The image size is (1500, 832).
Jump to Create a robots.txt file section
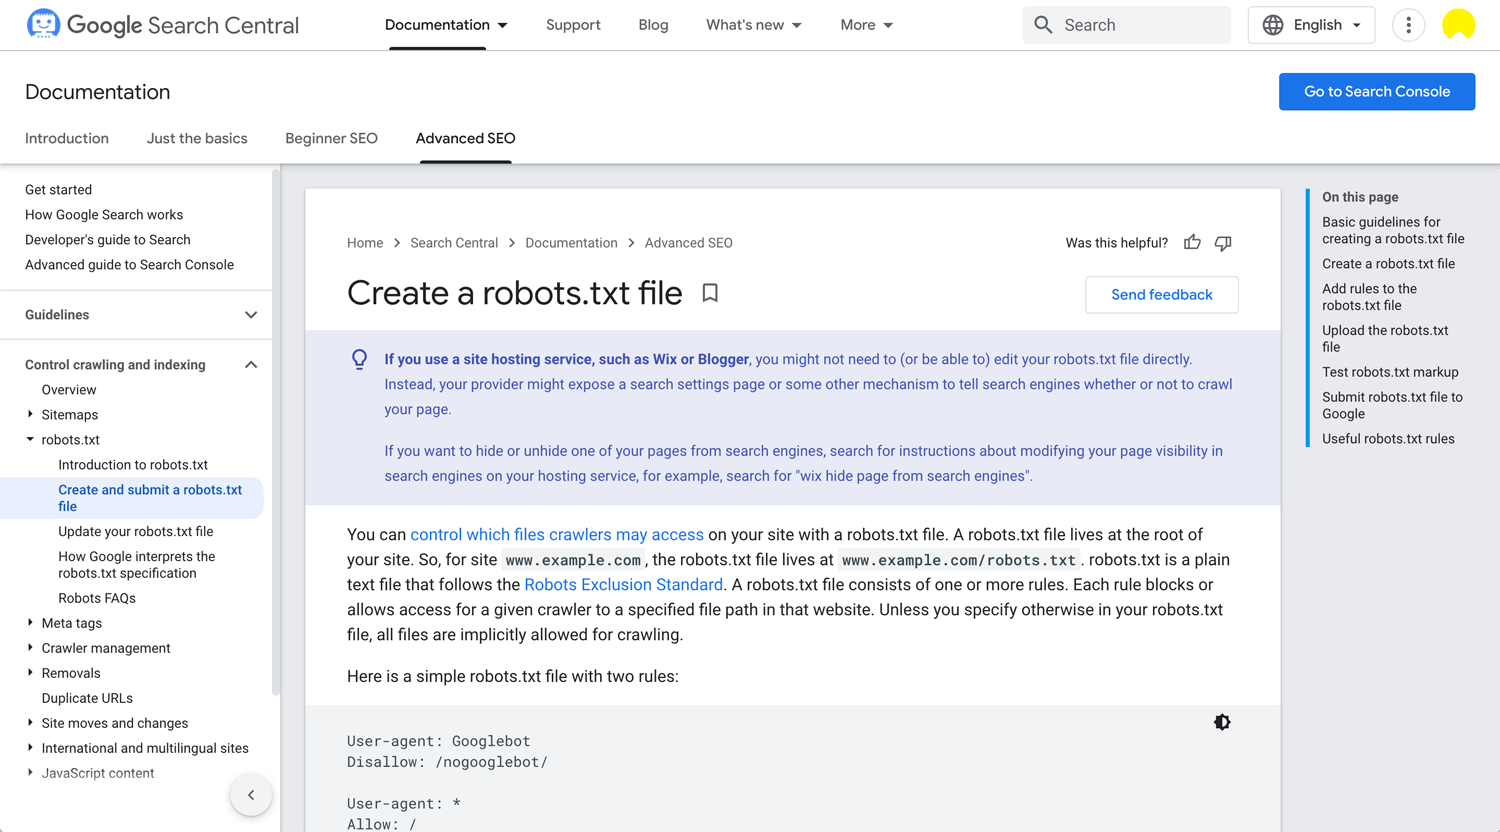(1388, 264)
